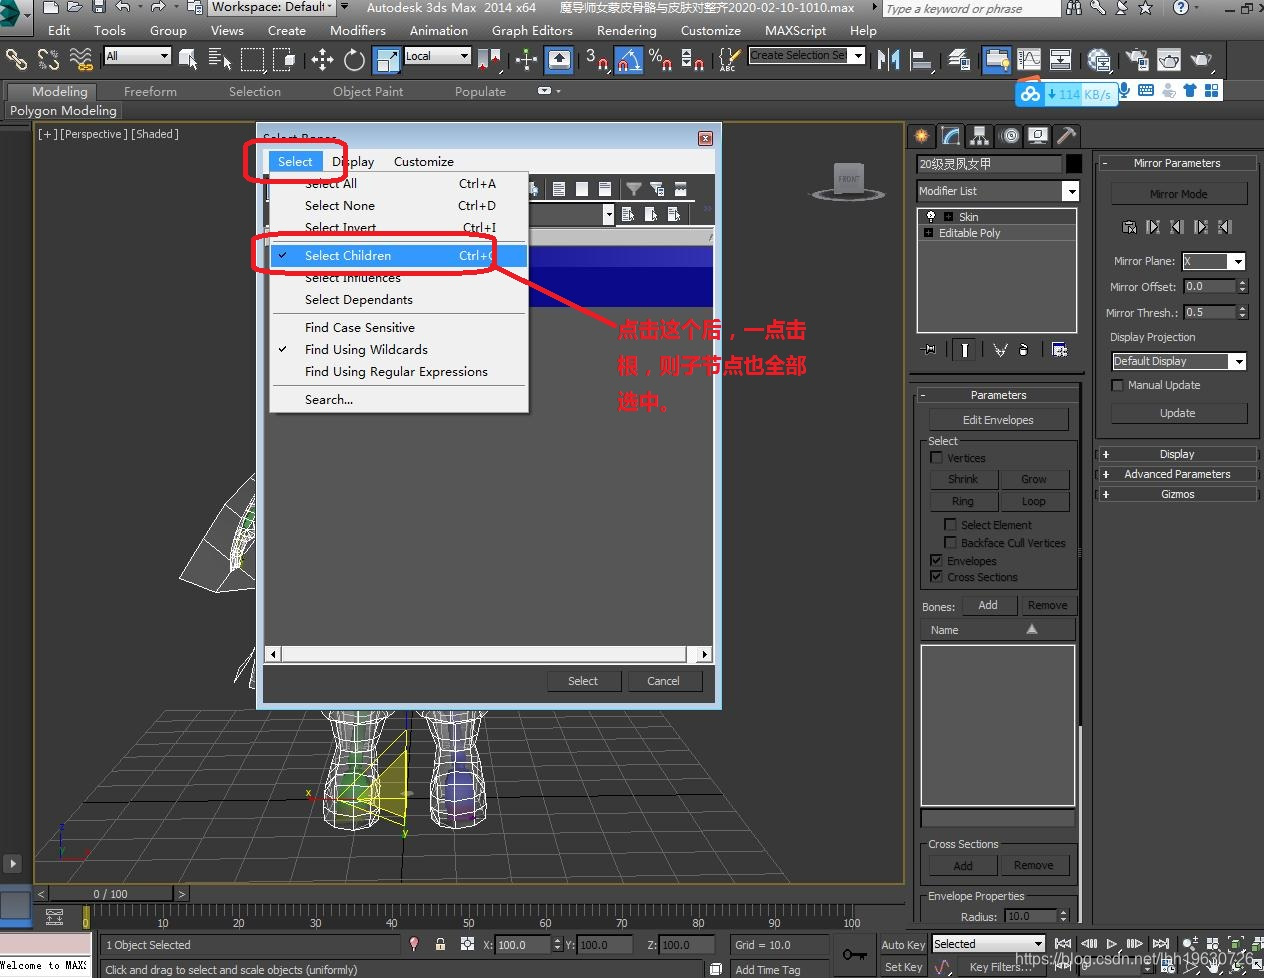Click the dialog's horizontal scrollbar

pyautogui.click(x=488, y=654)
